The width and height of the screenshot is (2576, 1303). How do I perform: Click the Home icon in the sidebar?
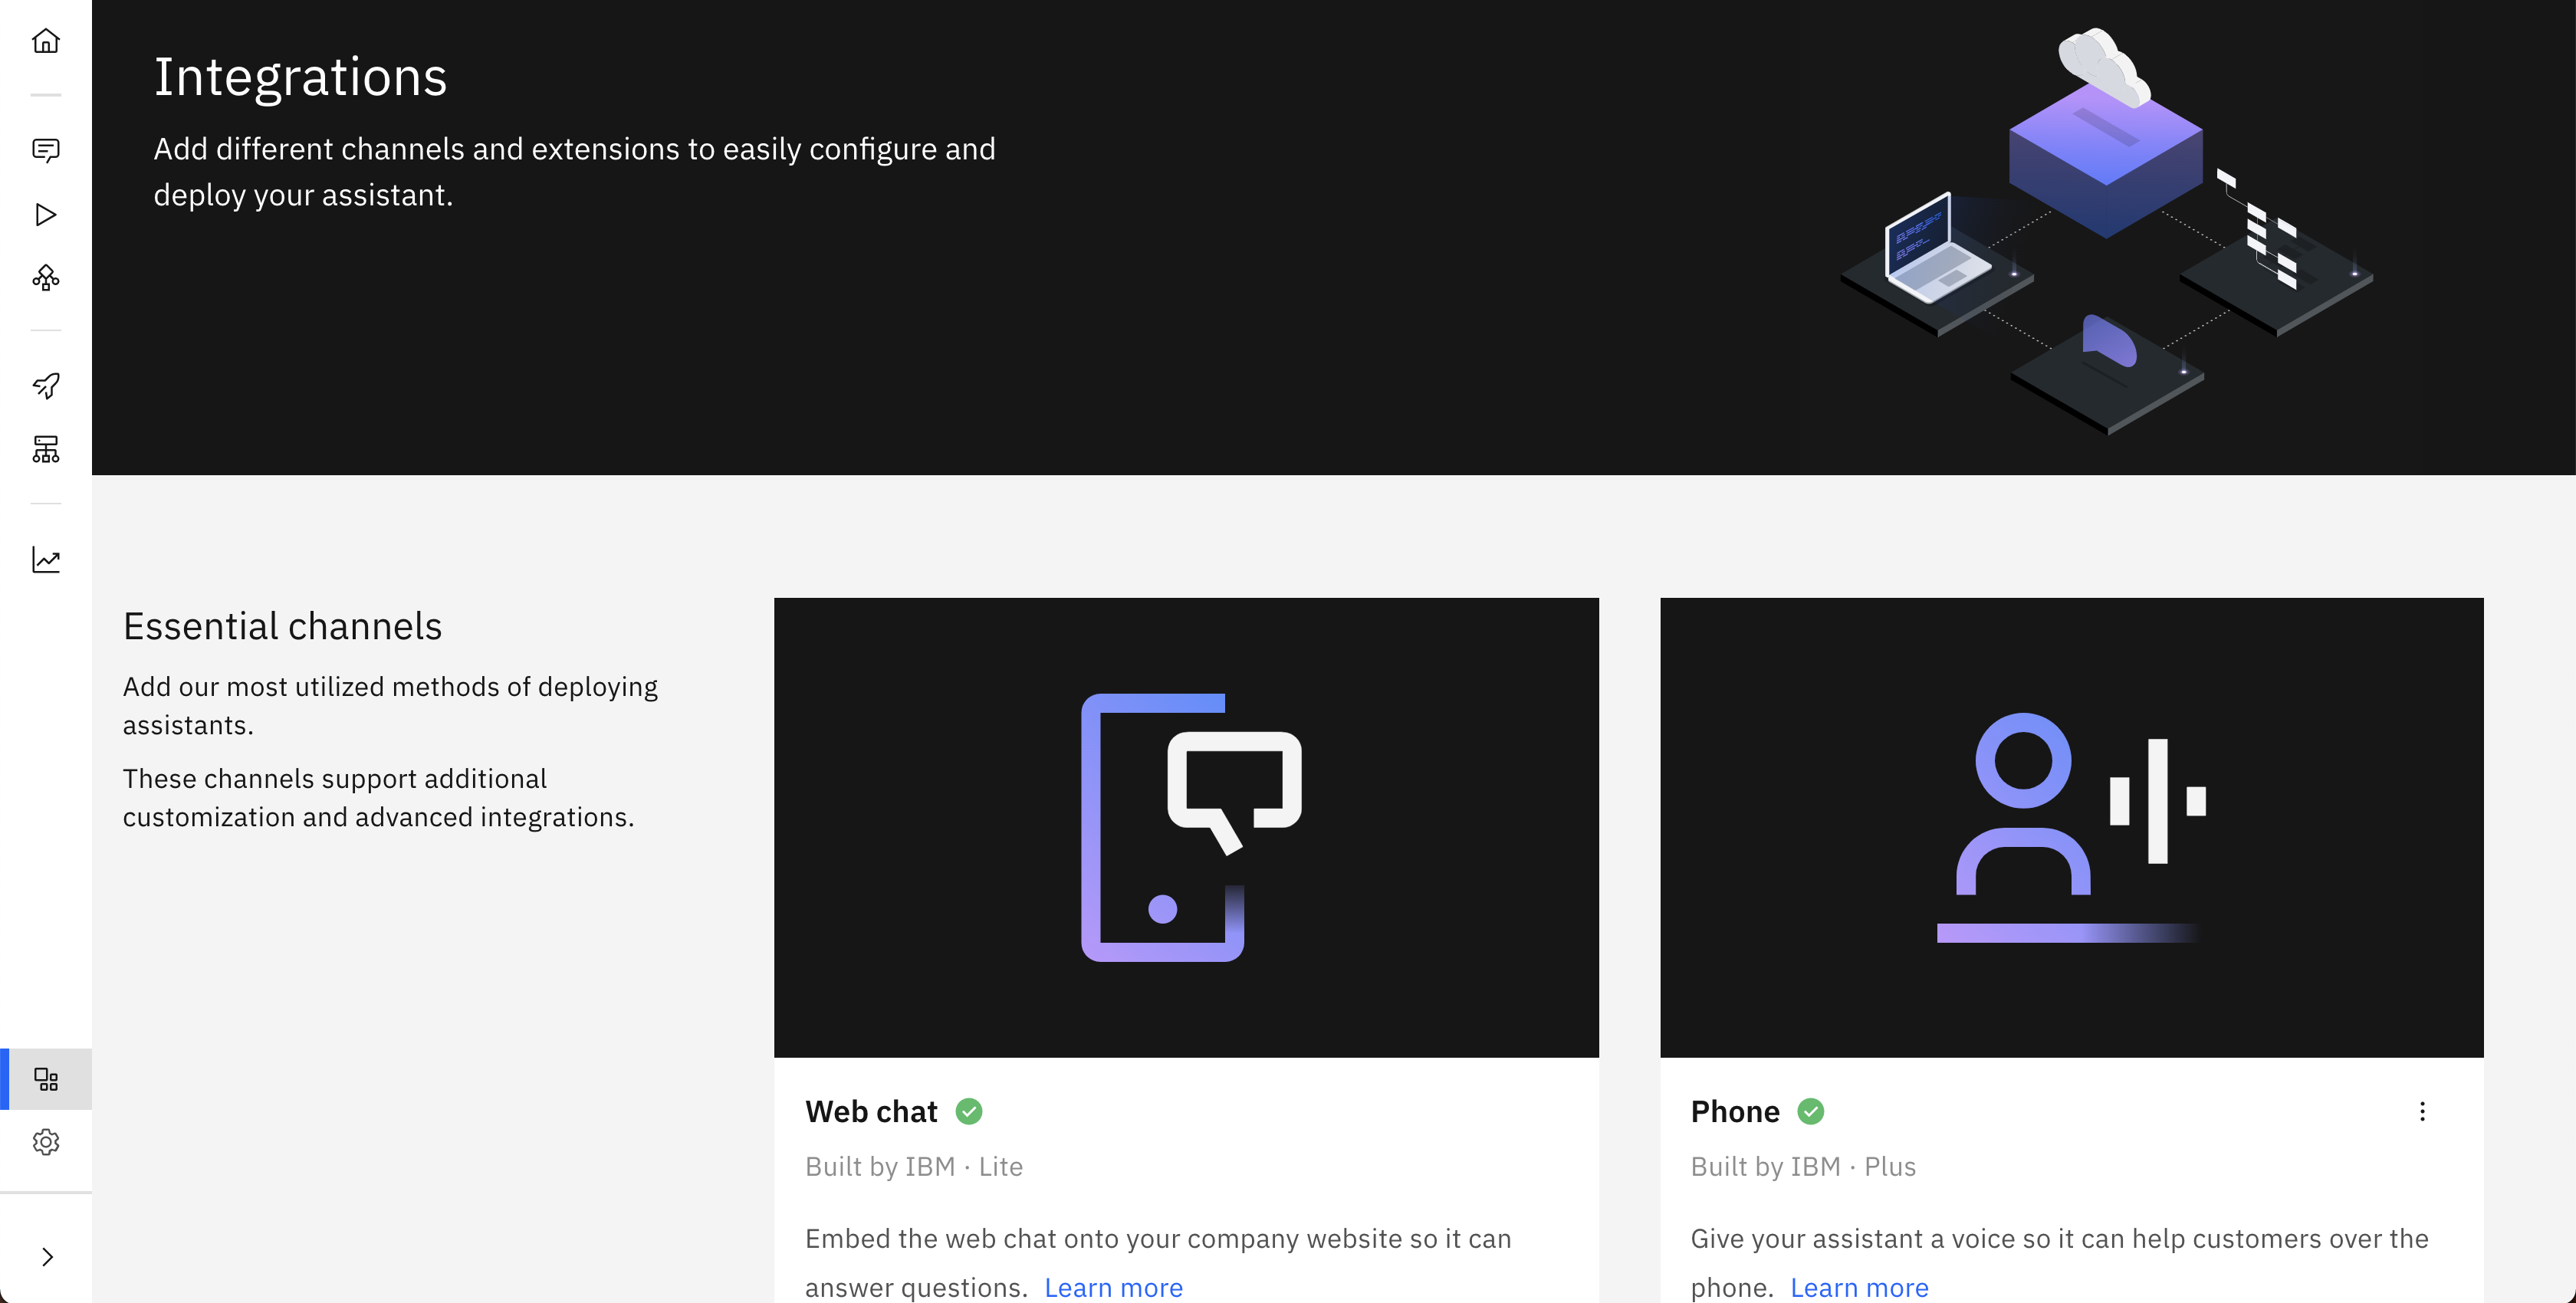(45, 41)
